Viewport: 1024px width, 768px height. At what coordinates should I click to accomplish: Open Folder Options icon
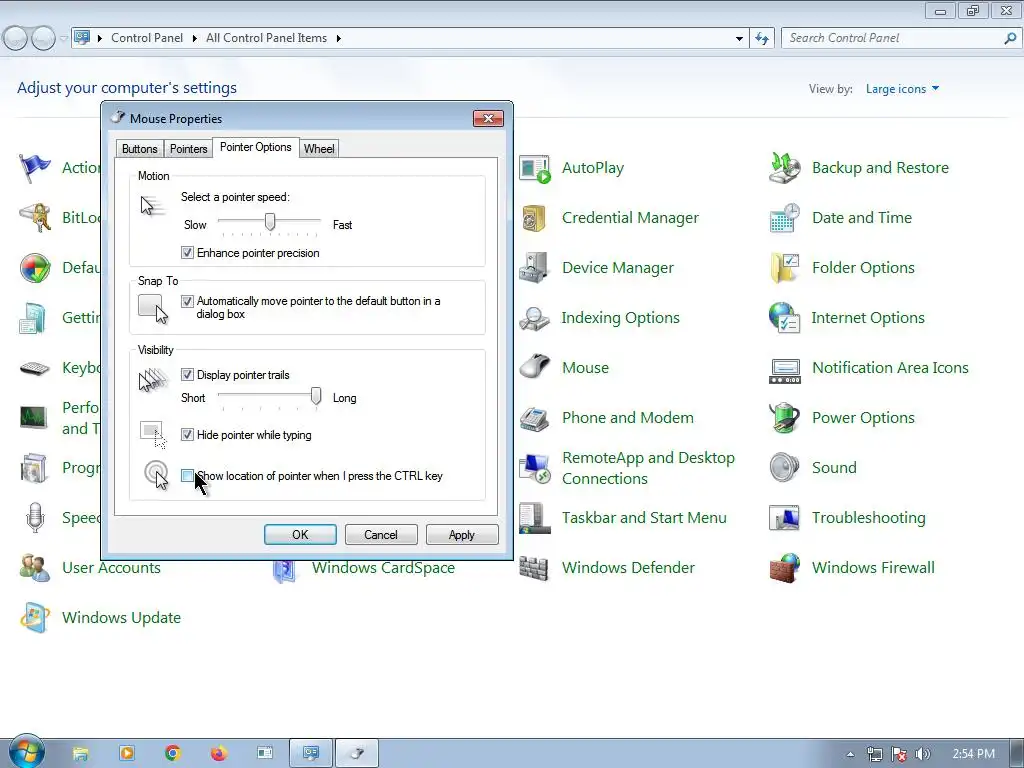tap(784, 268)
